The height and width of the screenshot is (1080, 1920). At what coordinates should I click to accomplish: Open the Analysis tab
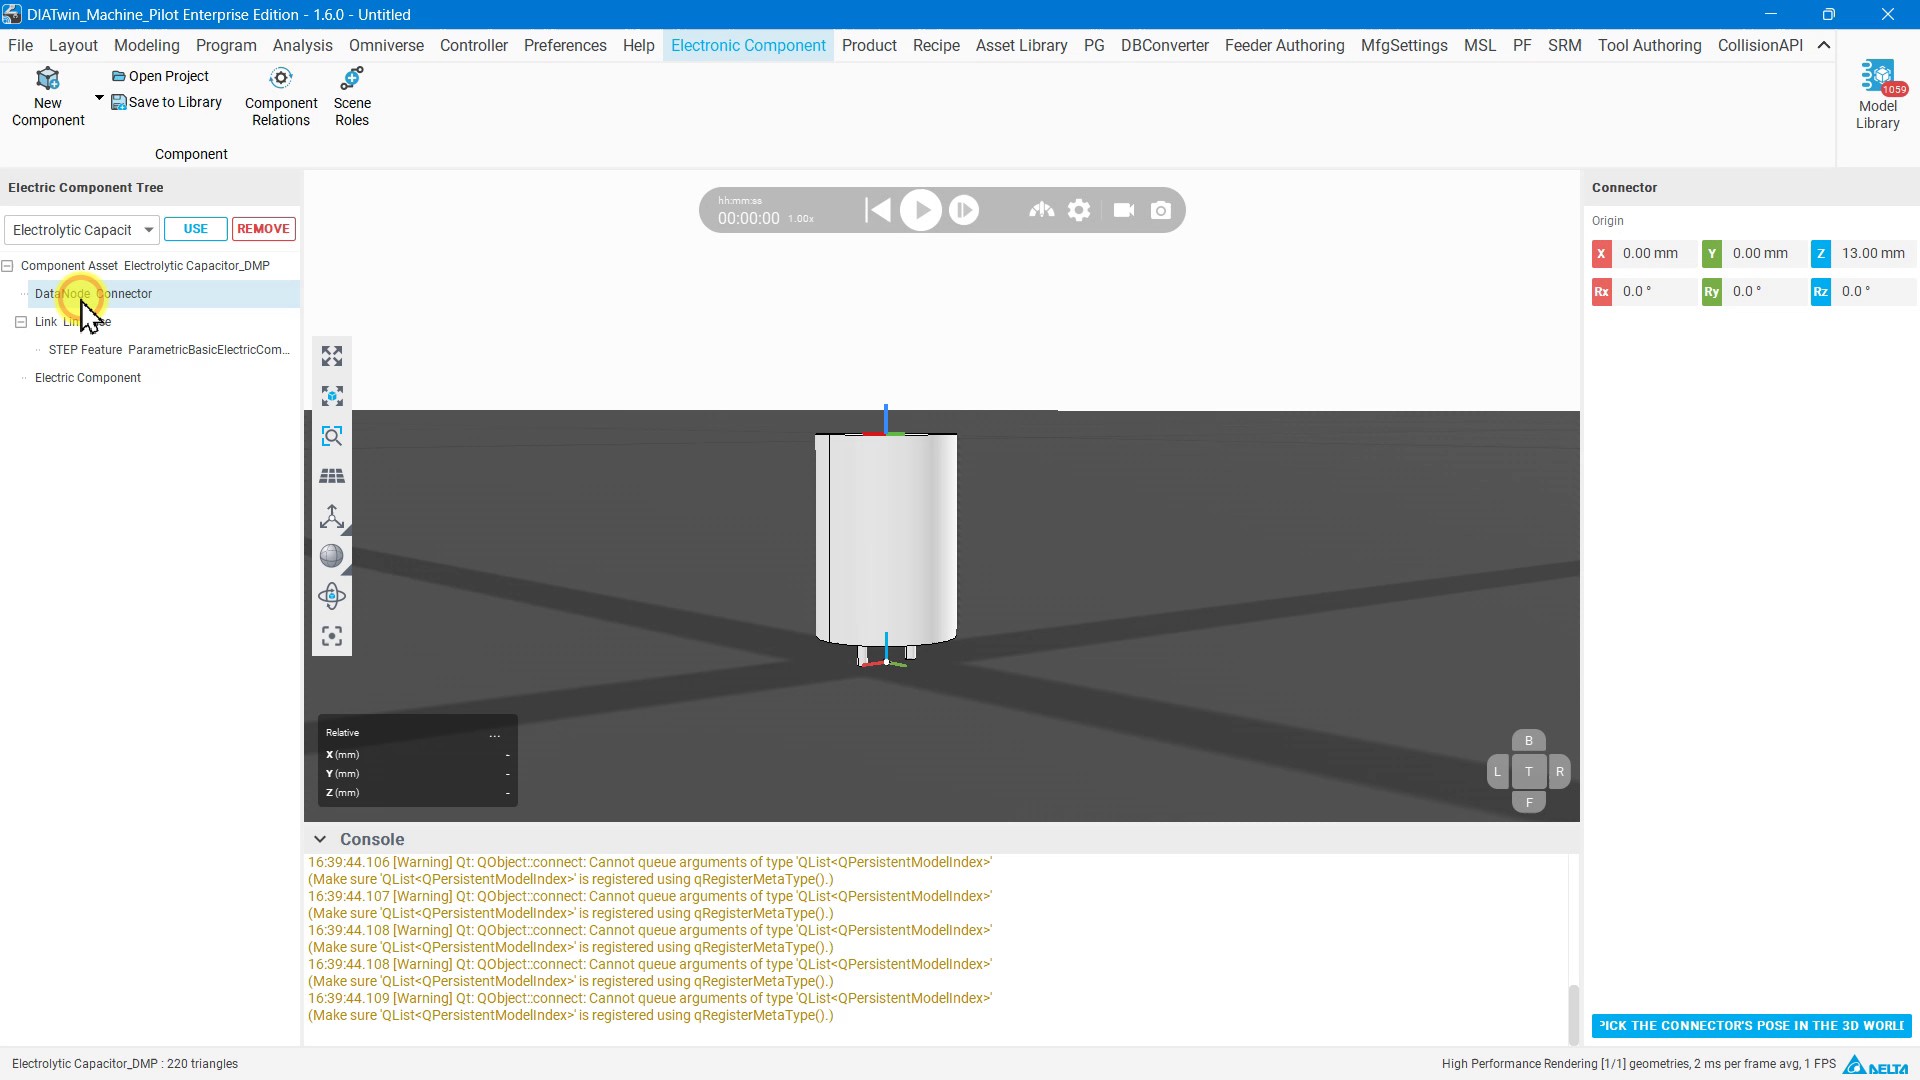pos(303,45)
